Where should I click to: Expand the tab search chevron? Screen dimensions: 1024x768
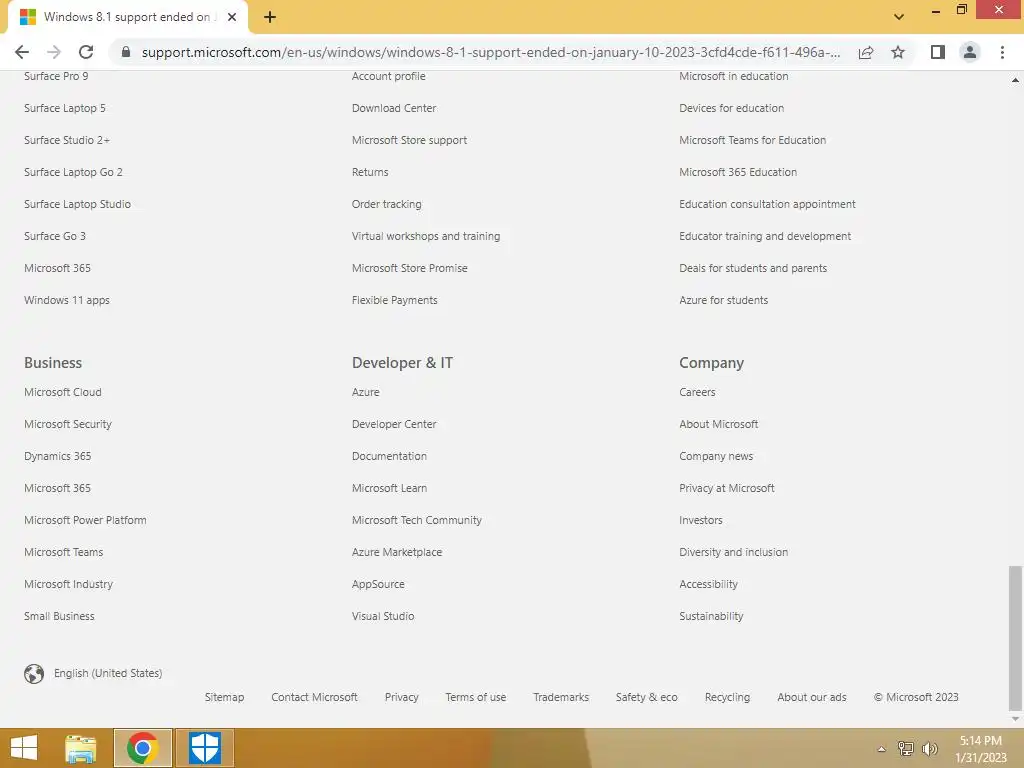point(899,17)
